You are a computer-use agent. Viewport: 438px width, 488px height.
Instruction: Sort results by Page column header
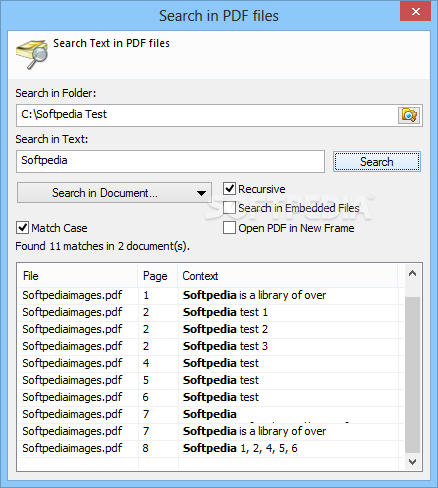[x=158, y=276]
